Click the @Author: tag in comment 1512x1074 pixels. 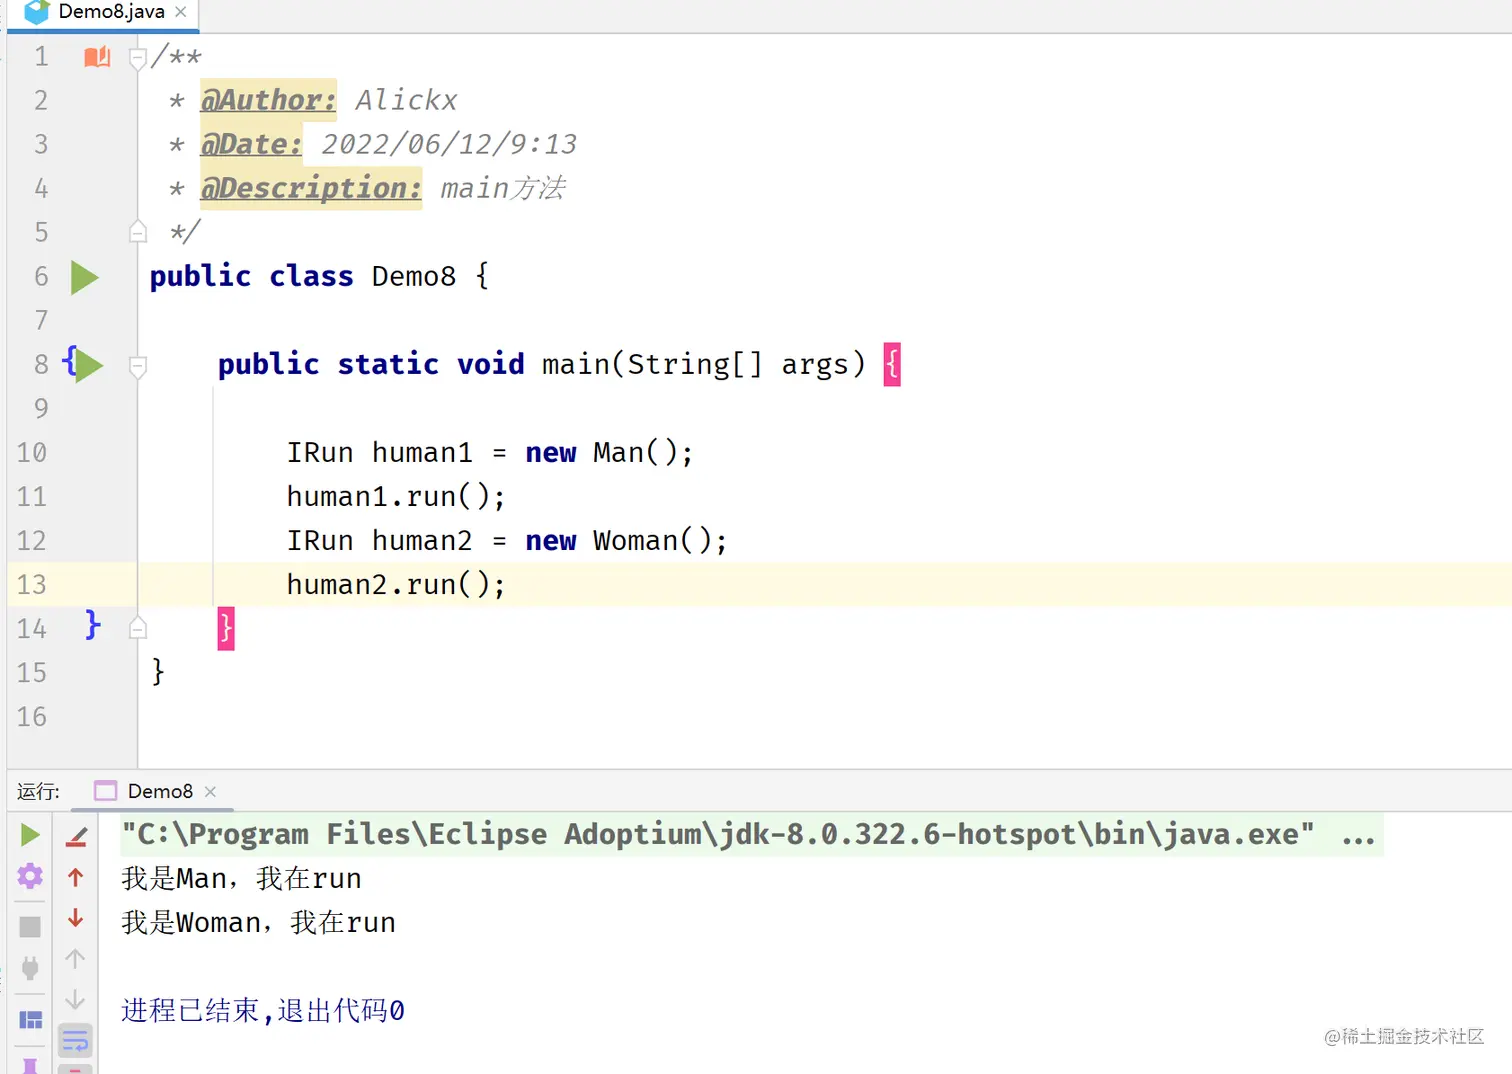coord(268,100)
